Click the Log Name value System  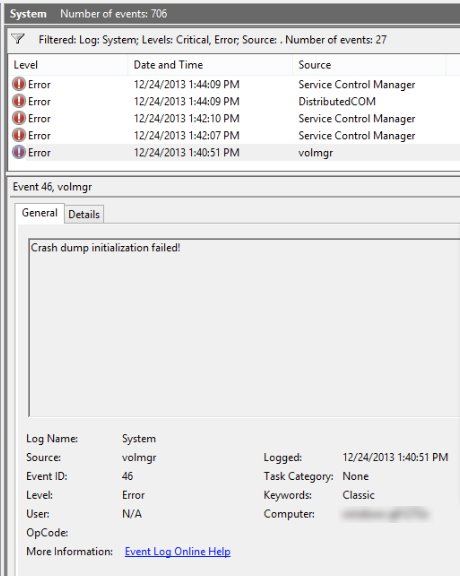pyautogui.click(x=139, y=439)
